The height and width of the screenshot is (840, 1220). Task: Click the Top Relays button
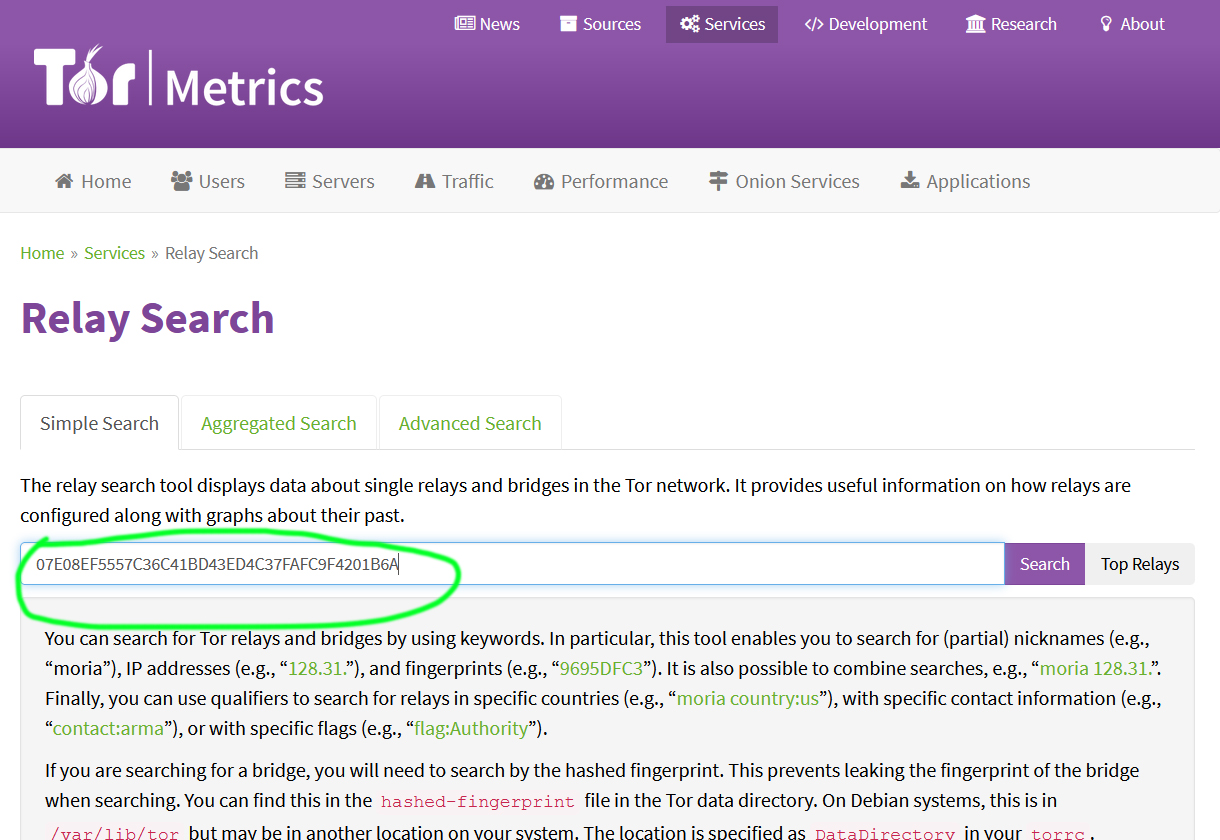(1140, 564)
